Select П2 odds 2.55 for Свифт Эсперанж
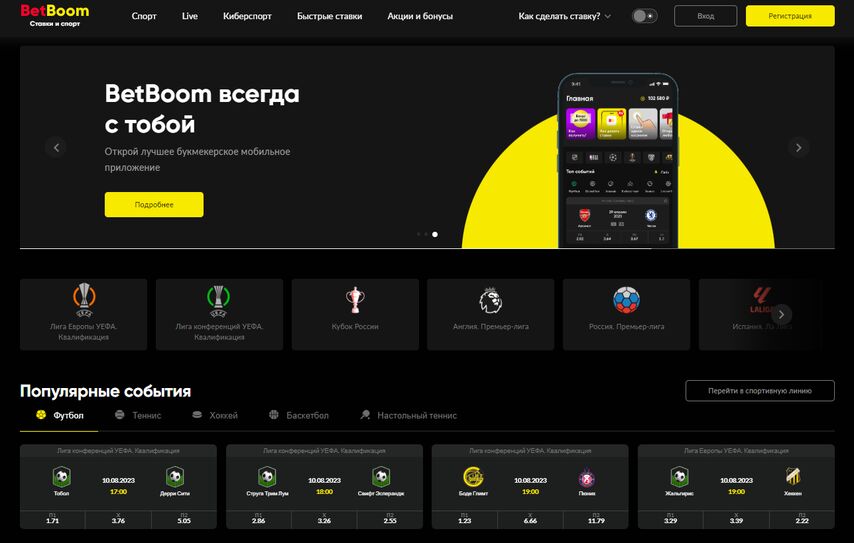 pyautogui.click(x=390, y=519)
